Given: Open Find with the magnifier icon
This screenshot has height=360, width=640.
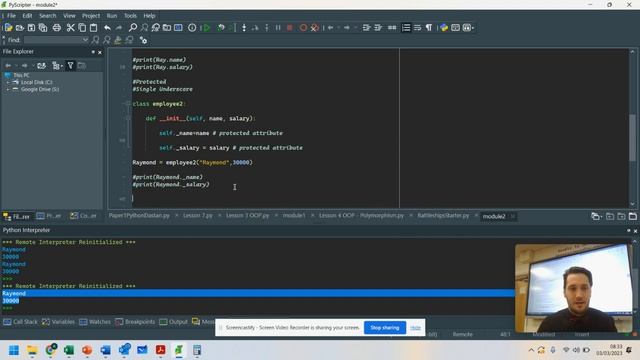Looking at the screenshot, I should click(133, 28).
